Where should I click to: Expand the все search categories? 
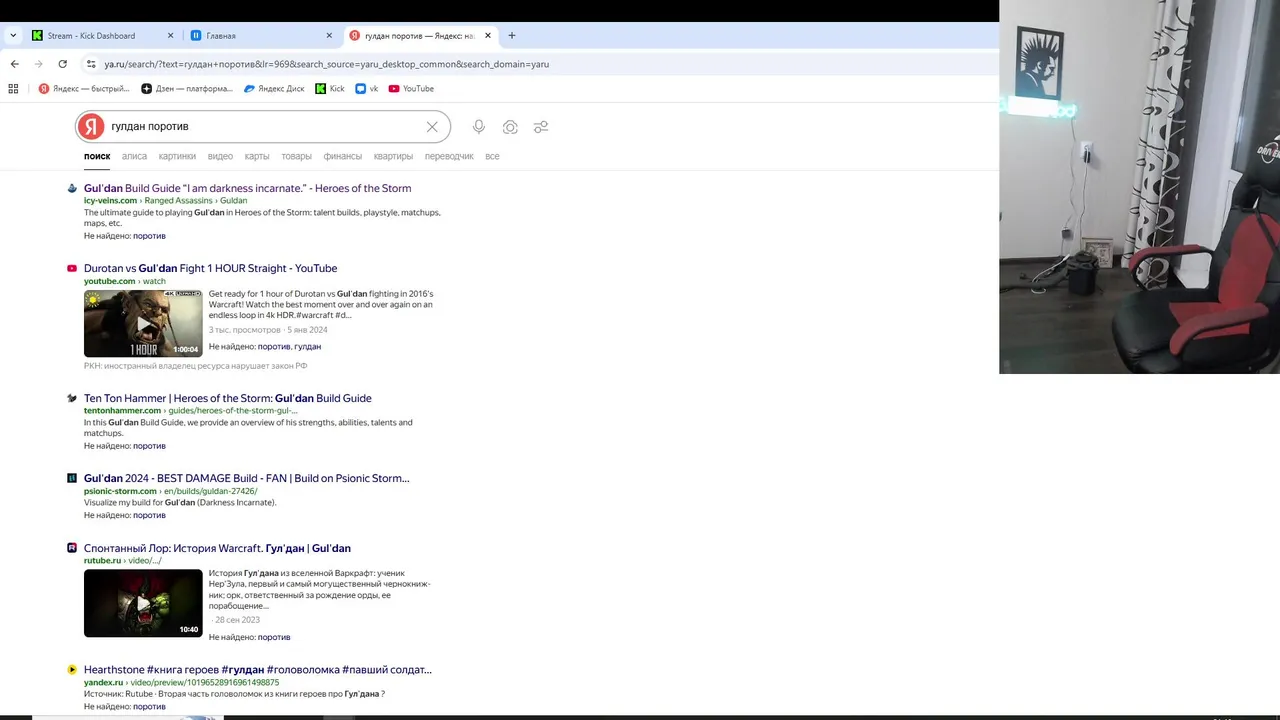492,156
